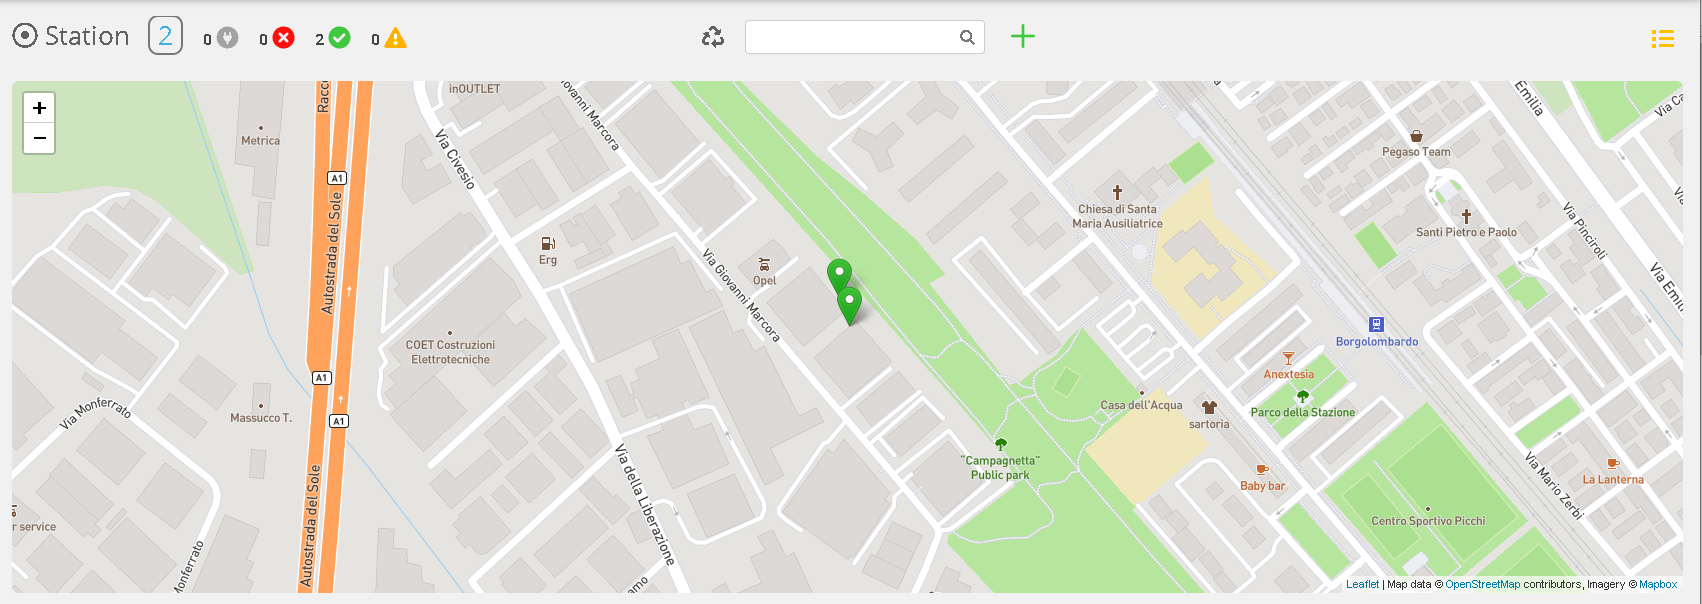
Task: Click the map zoom out minus button
Action: [x=39, y=138]
